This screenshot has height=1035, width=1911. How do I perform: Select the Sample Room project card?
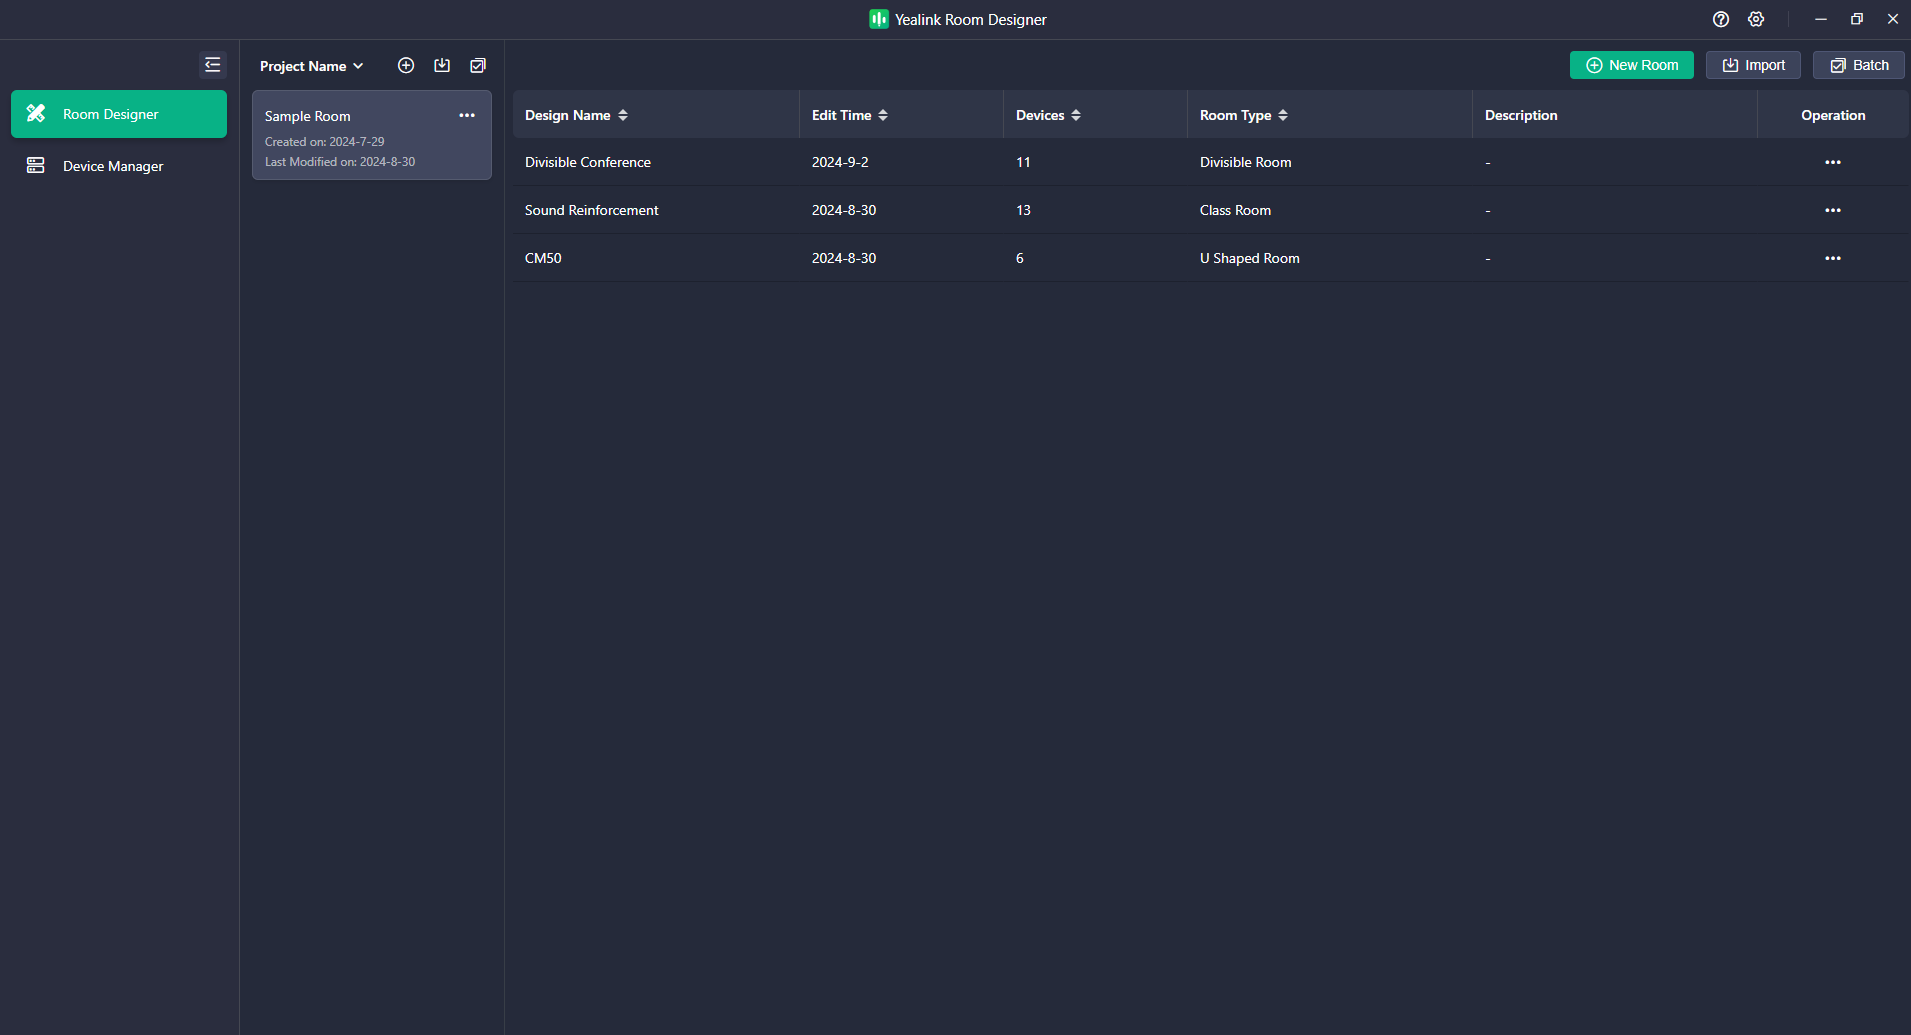(372, 135)
